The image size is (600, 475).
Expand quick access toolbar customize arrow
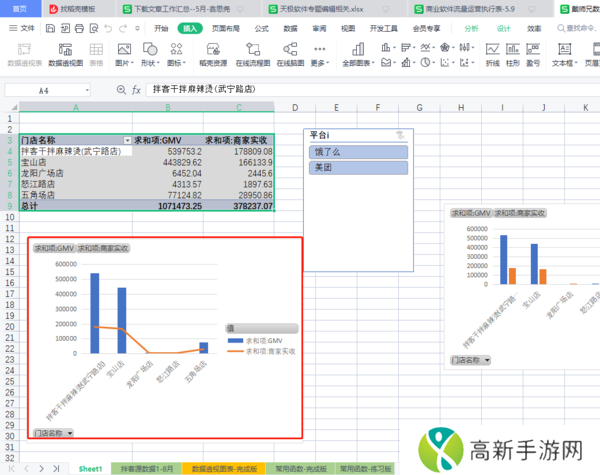(137, 28)
